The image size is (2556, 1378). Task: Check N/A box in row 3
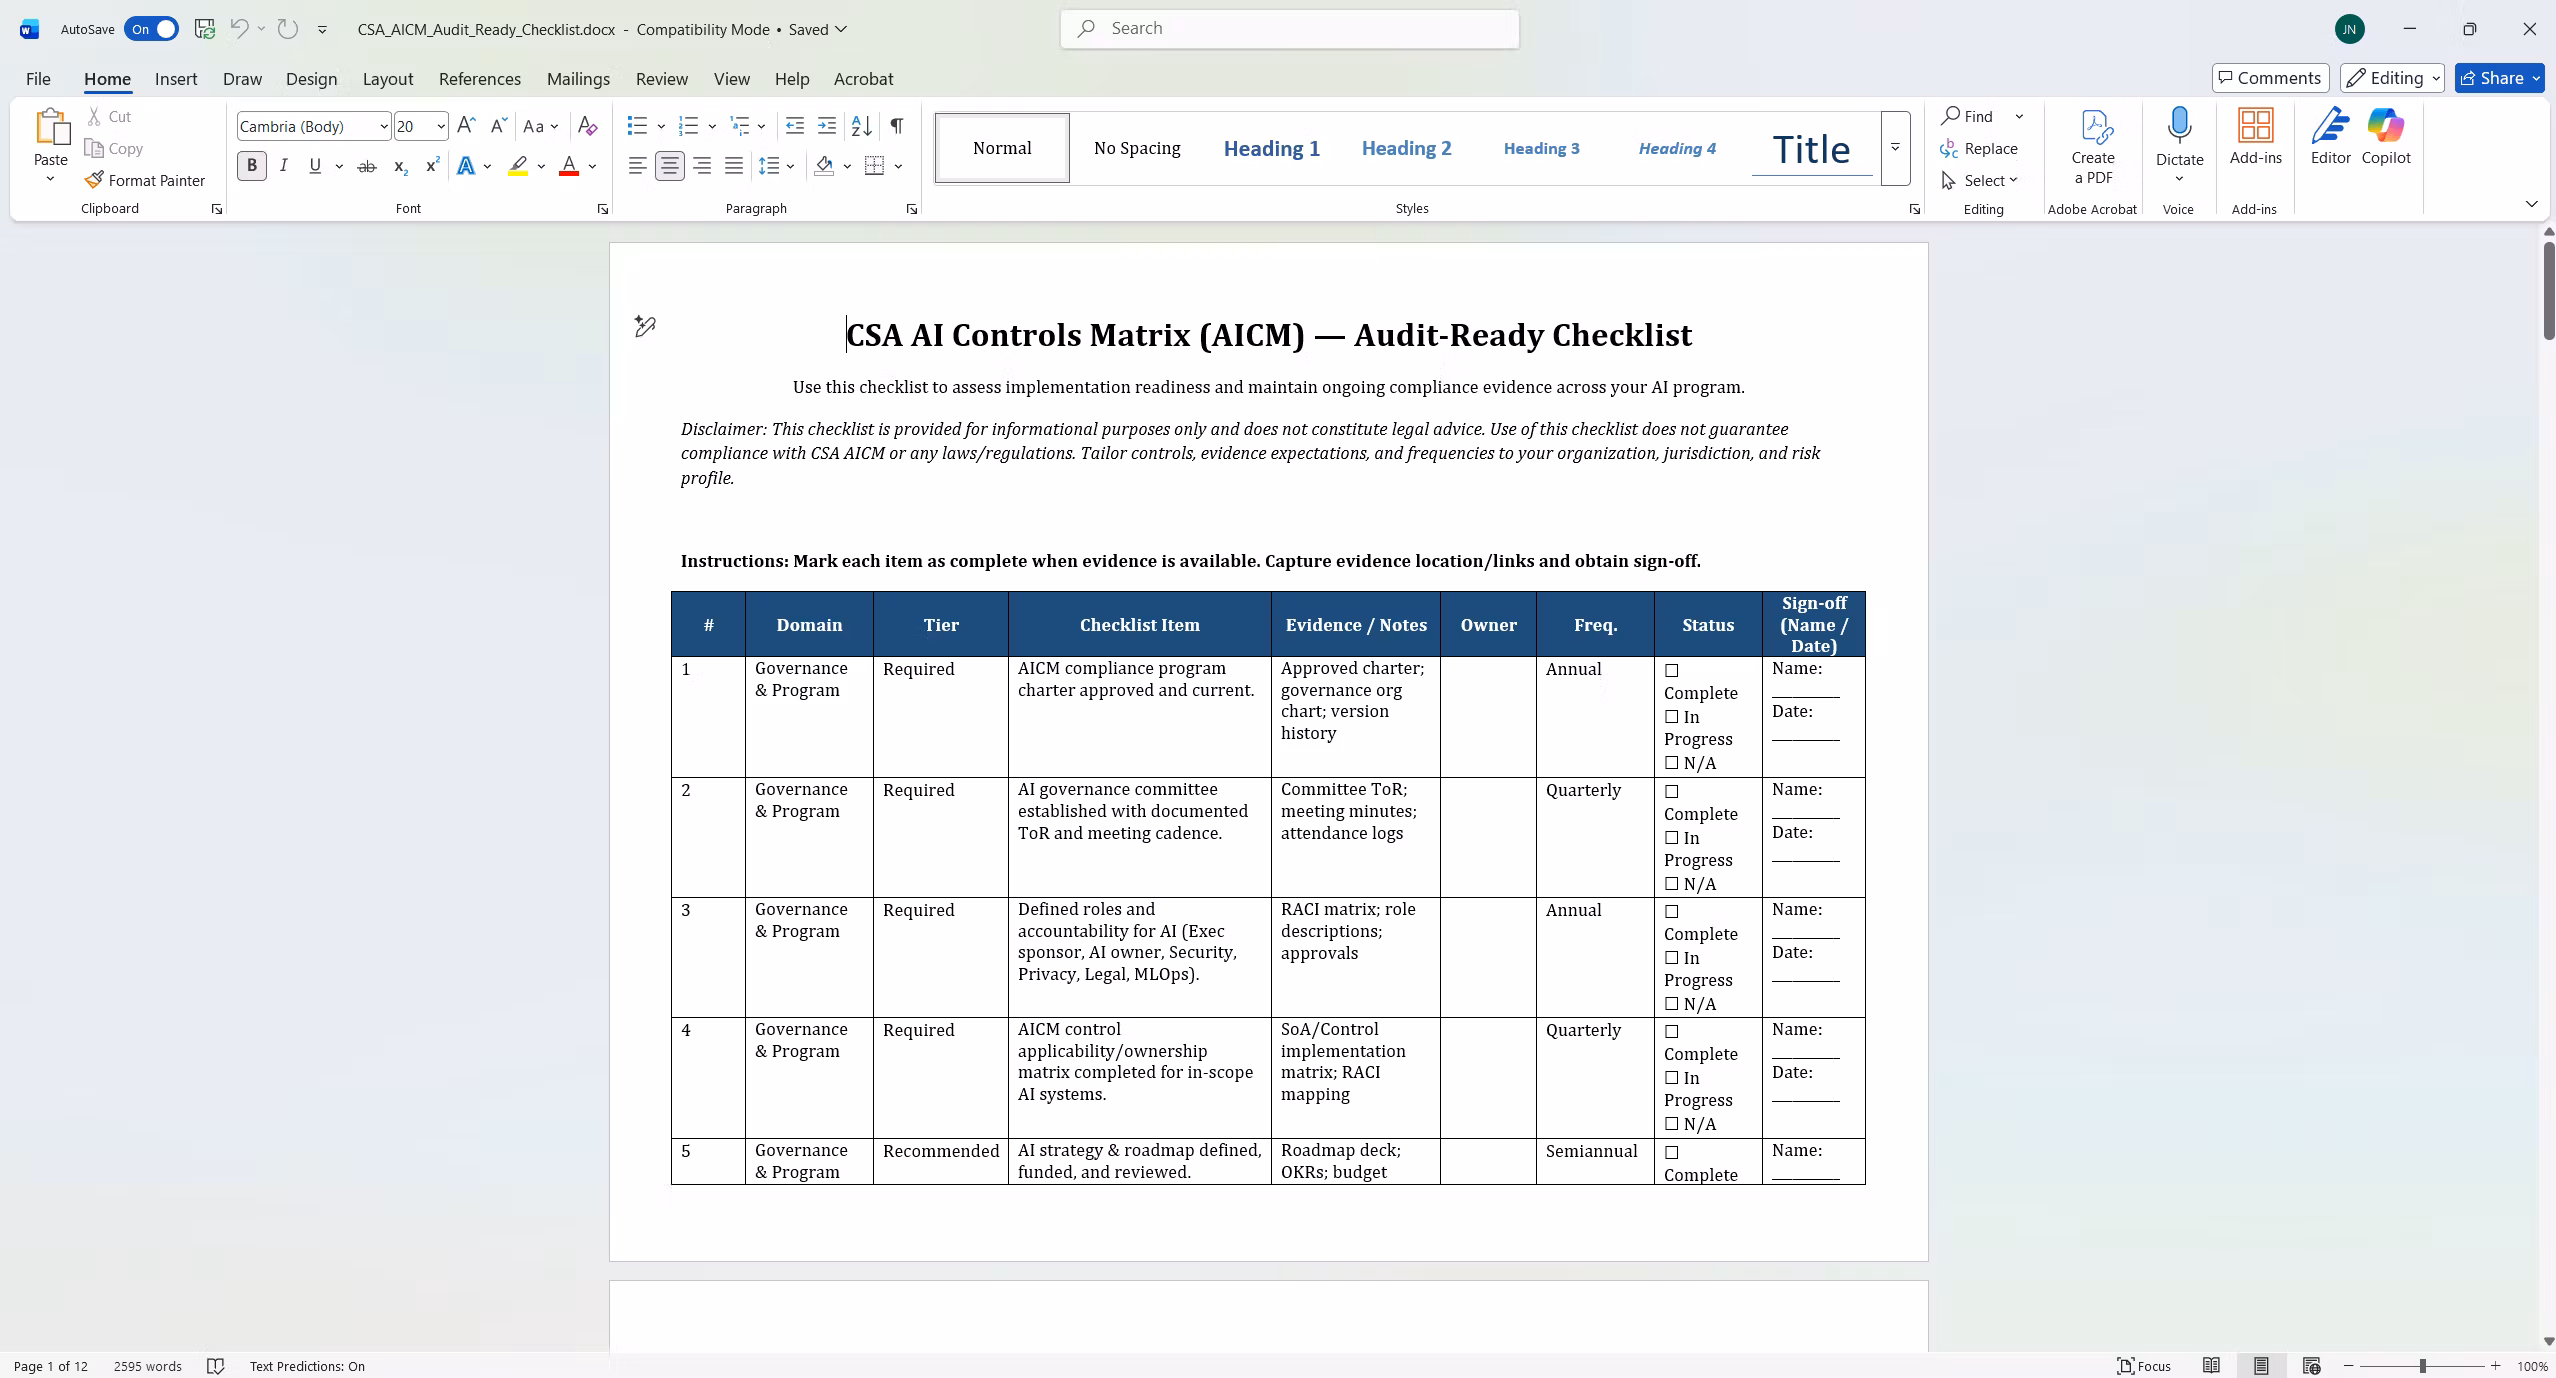pyautogui.click(x=1672, y=1004)
